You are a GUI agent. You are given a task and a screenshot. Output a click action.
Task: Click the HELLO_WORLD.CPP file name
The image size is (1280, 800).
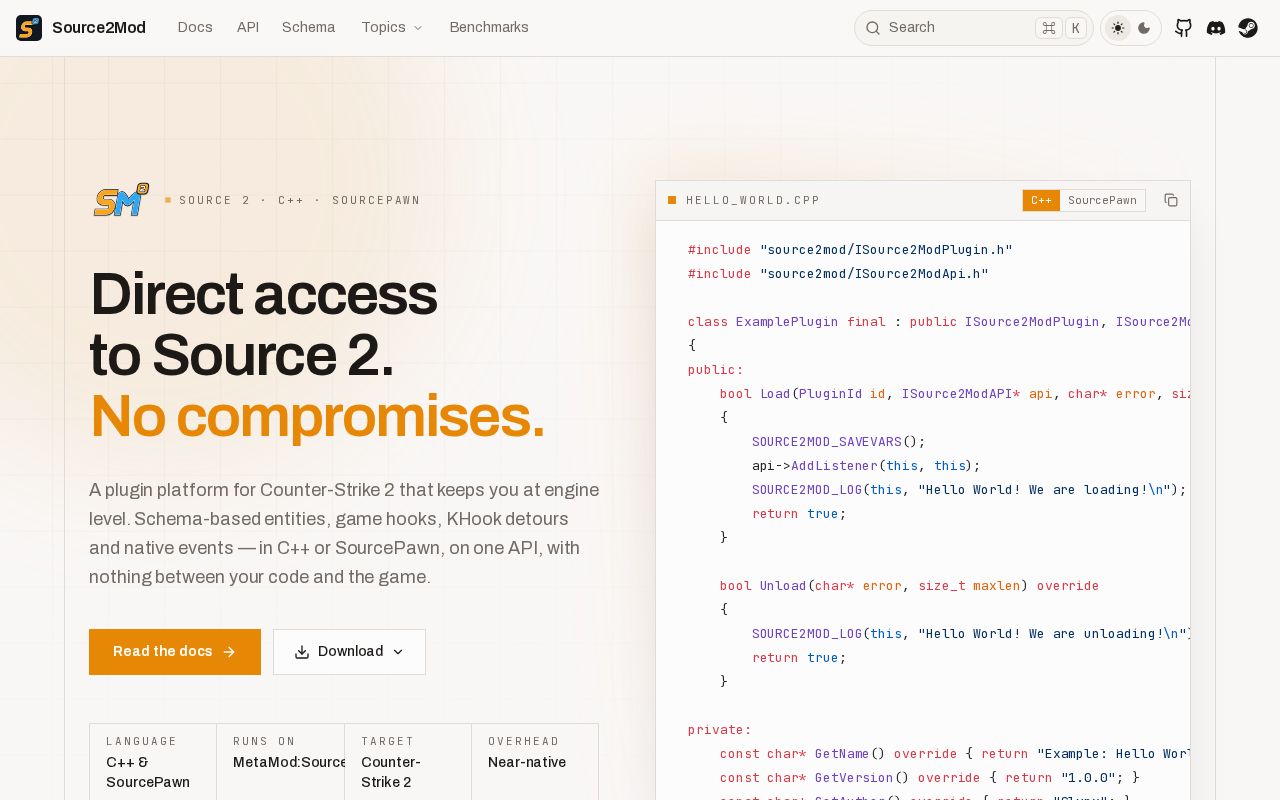pos(753,200)
